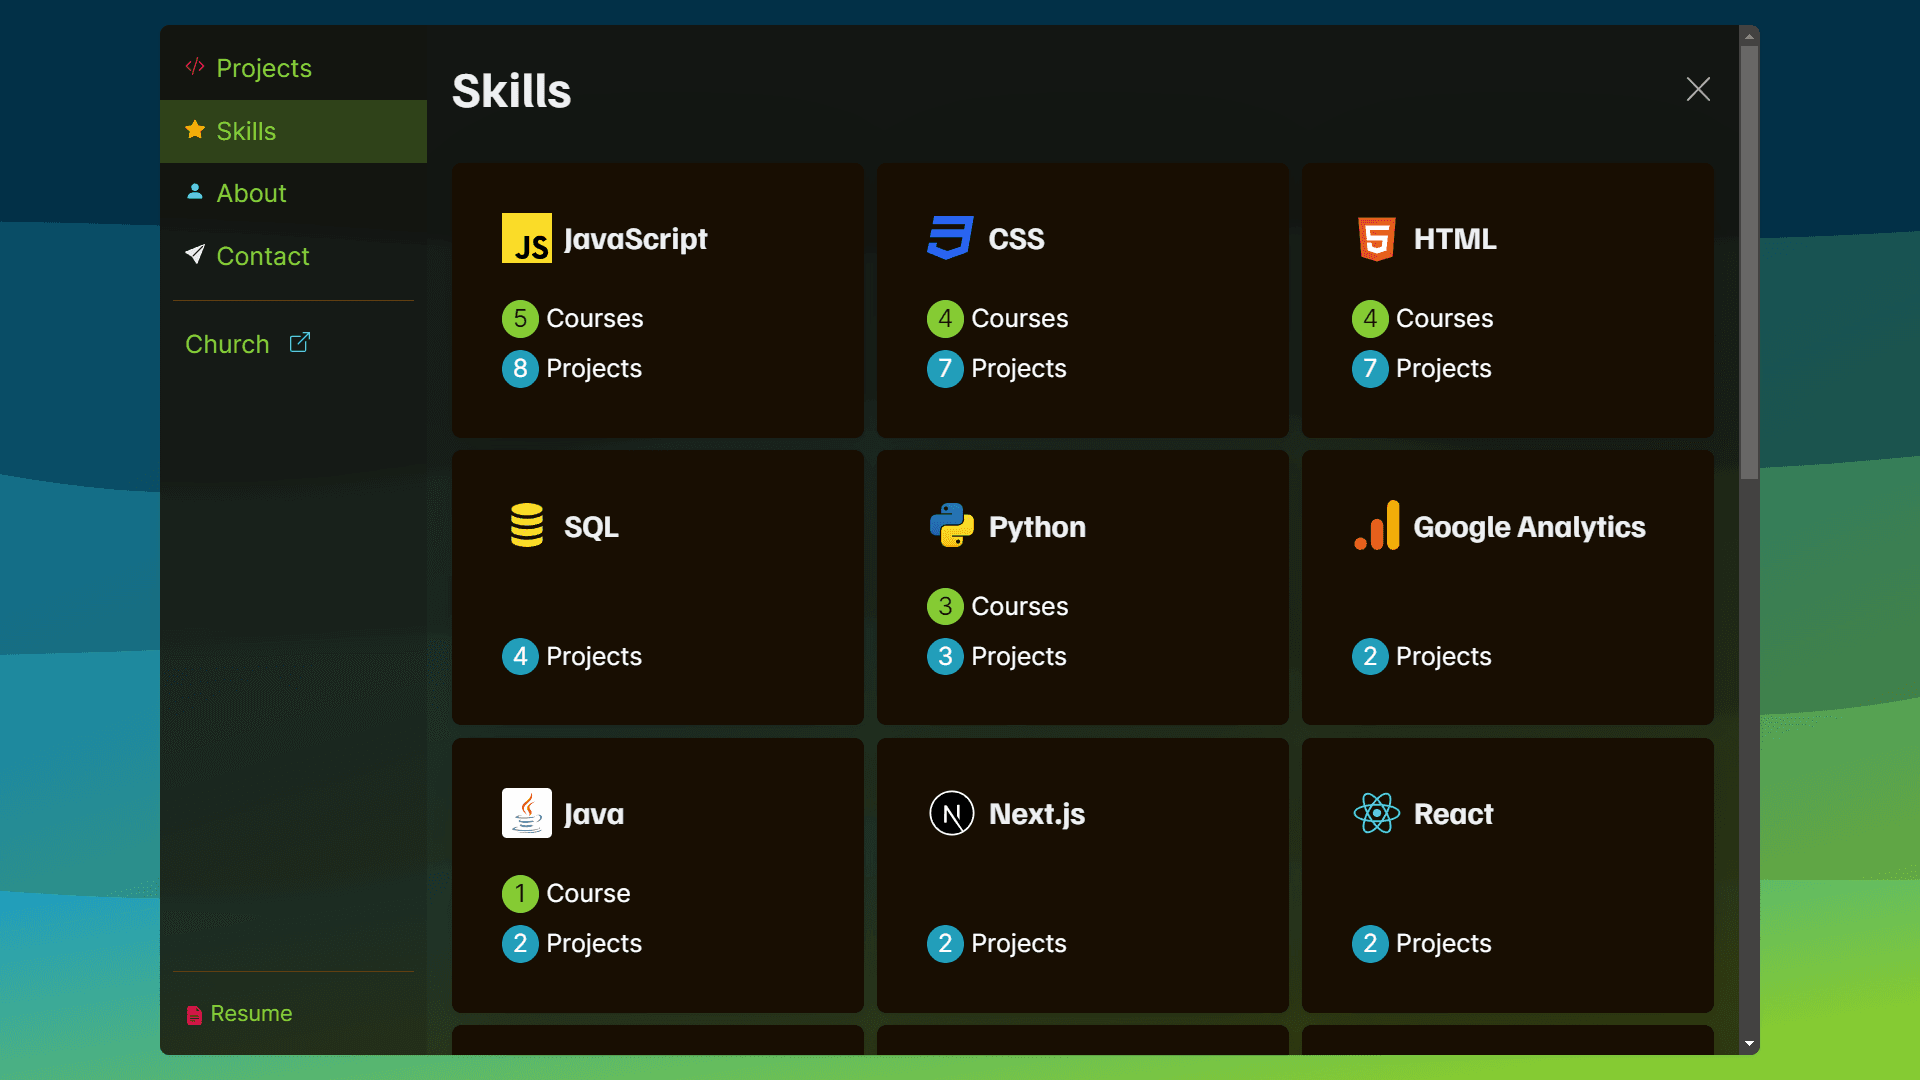Open Python Courses label
Image resolution: width=1920 pixels, height=1080 pixels.
coord(1020,607)
